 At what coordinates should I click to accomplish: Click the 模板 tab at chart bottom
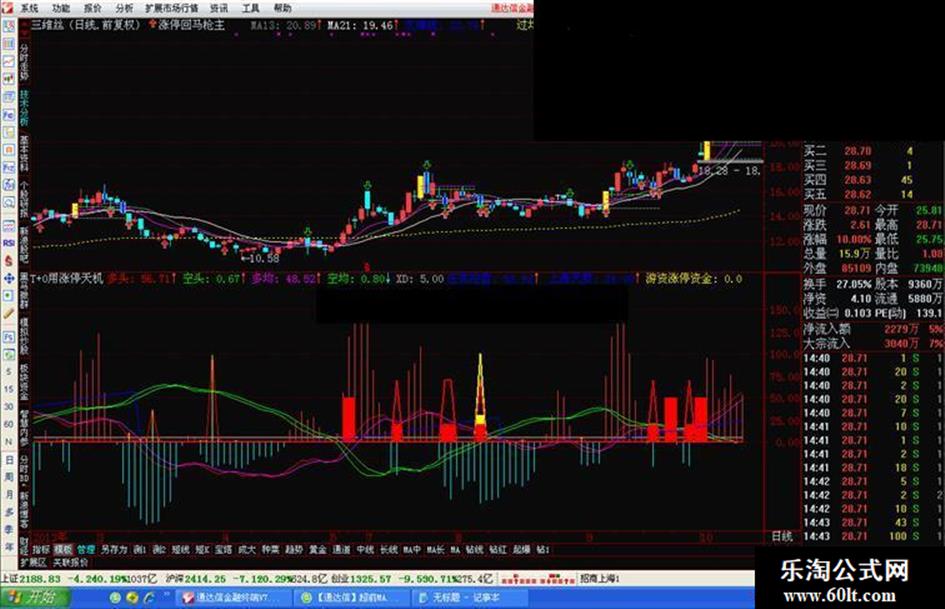[63, 549]
